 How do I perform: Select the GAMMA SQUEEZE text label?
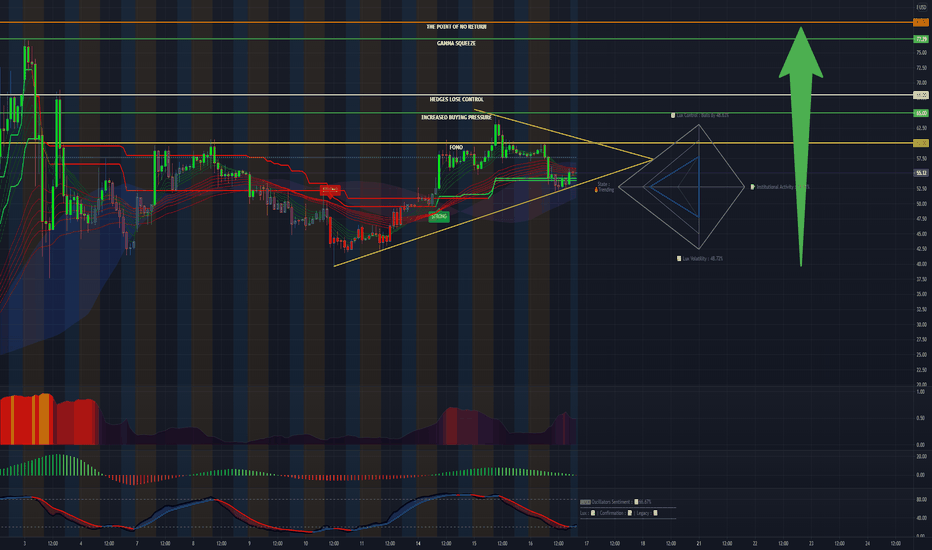pyautogui.click(x=456, y=43)
